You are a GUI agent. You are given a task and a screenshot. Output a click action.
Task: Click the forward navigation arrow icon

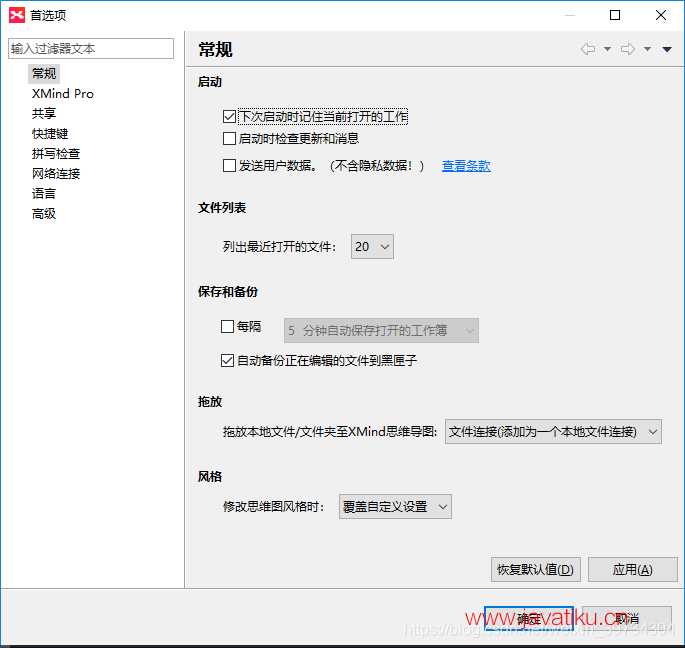[628, 49]
